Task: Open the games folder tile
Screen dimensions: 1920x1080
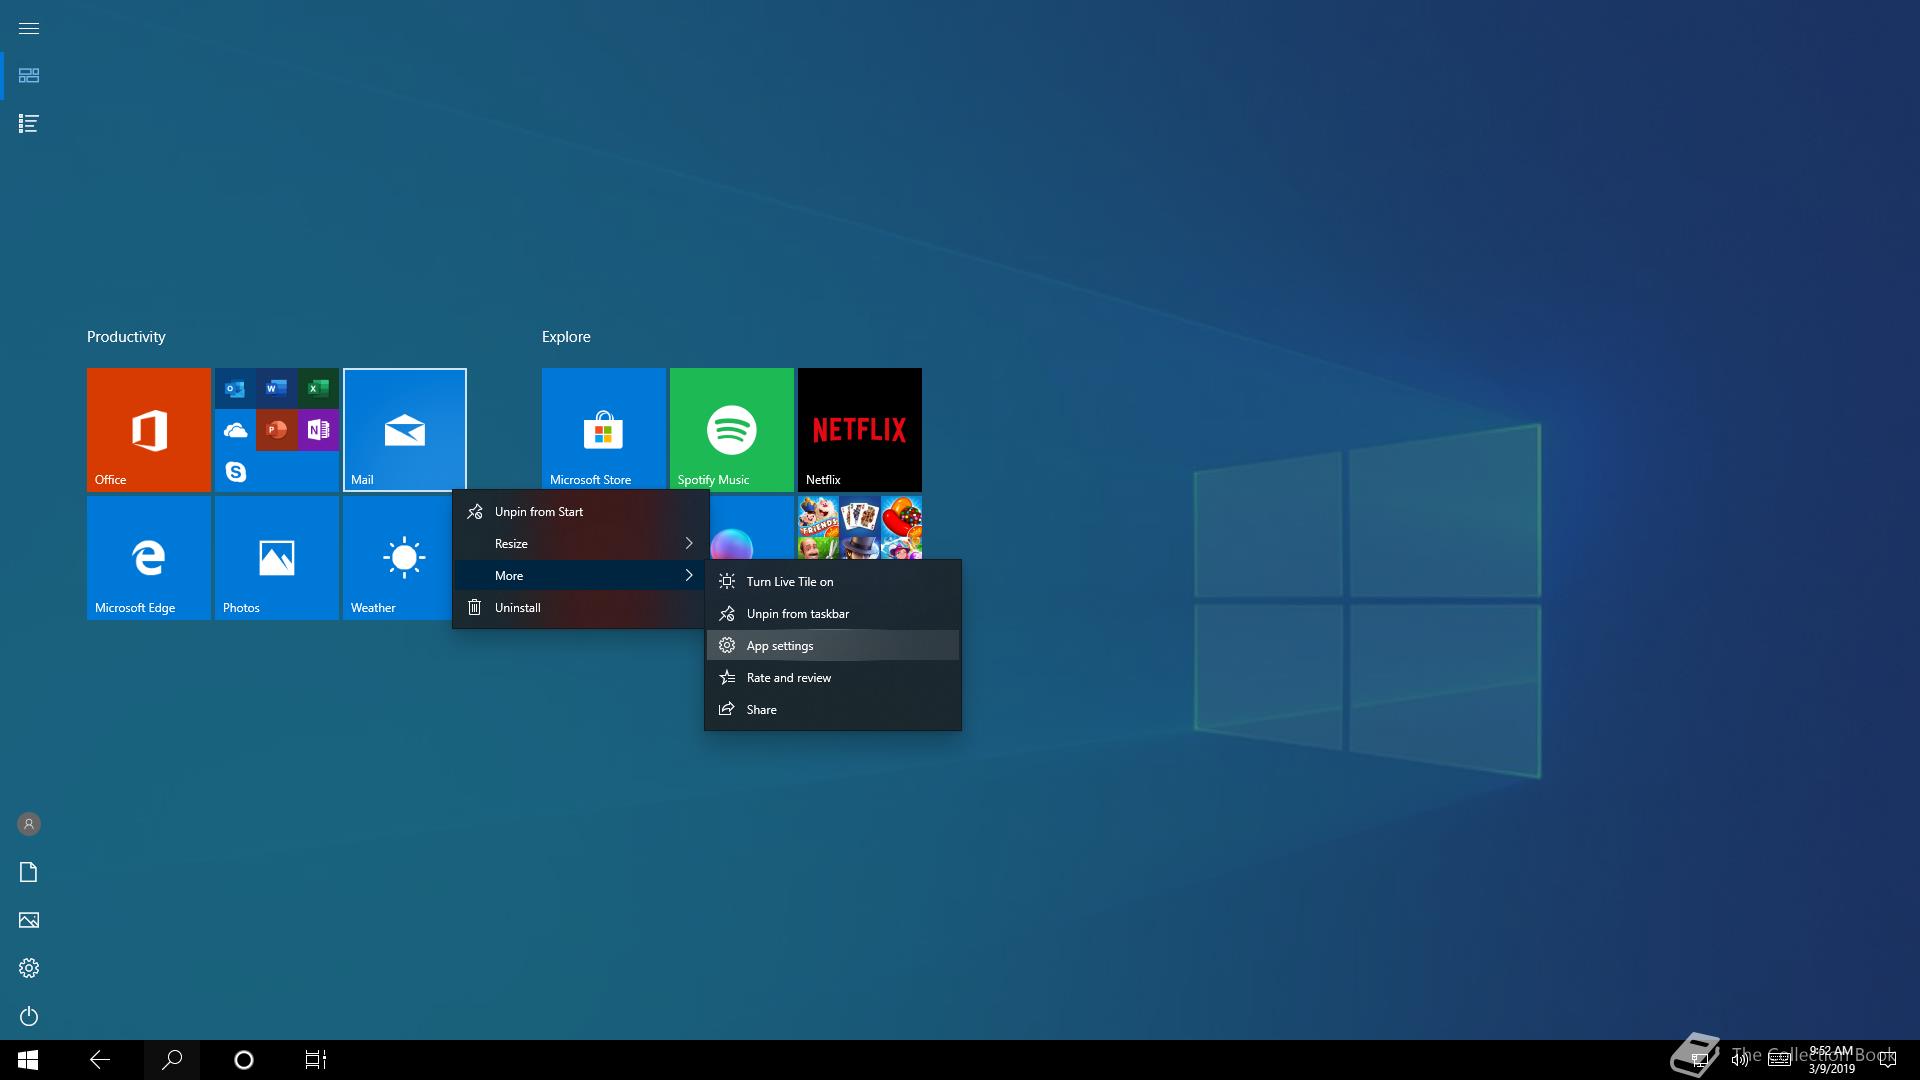Action: 860,527
